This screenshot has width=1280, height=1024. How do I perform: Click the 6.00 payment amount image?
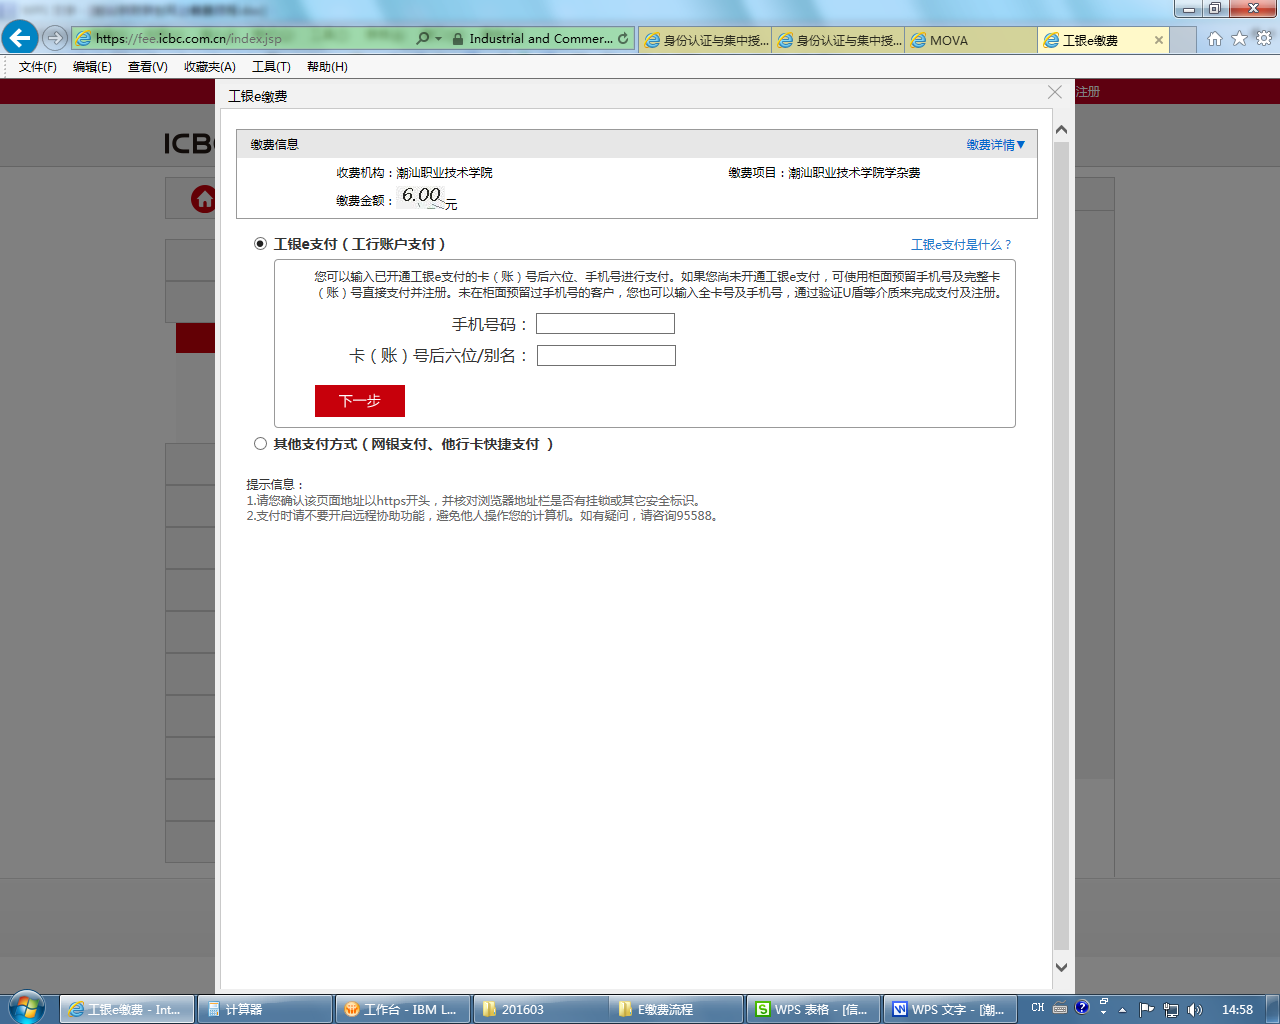click(x=421, y=196)
